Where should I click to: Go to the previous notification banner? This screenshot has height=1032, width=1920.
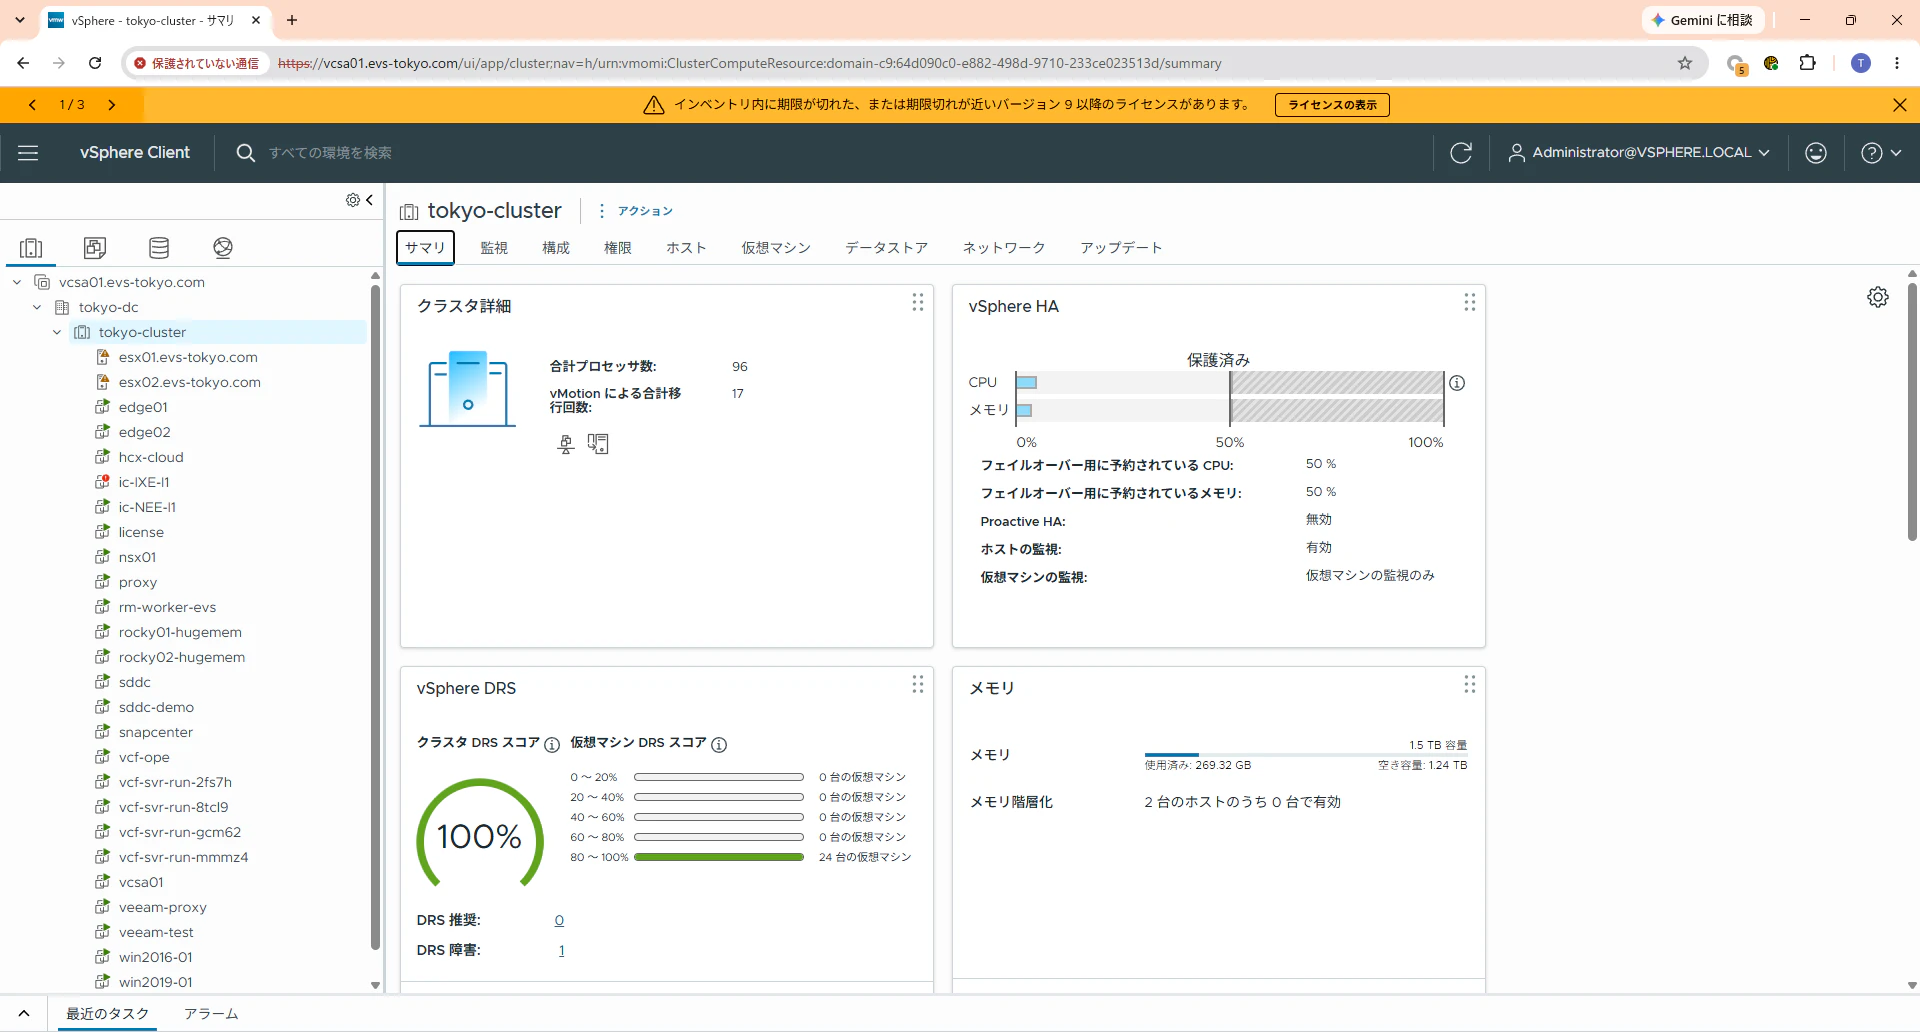(32, 105)
